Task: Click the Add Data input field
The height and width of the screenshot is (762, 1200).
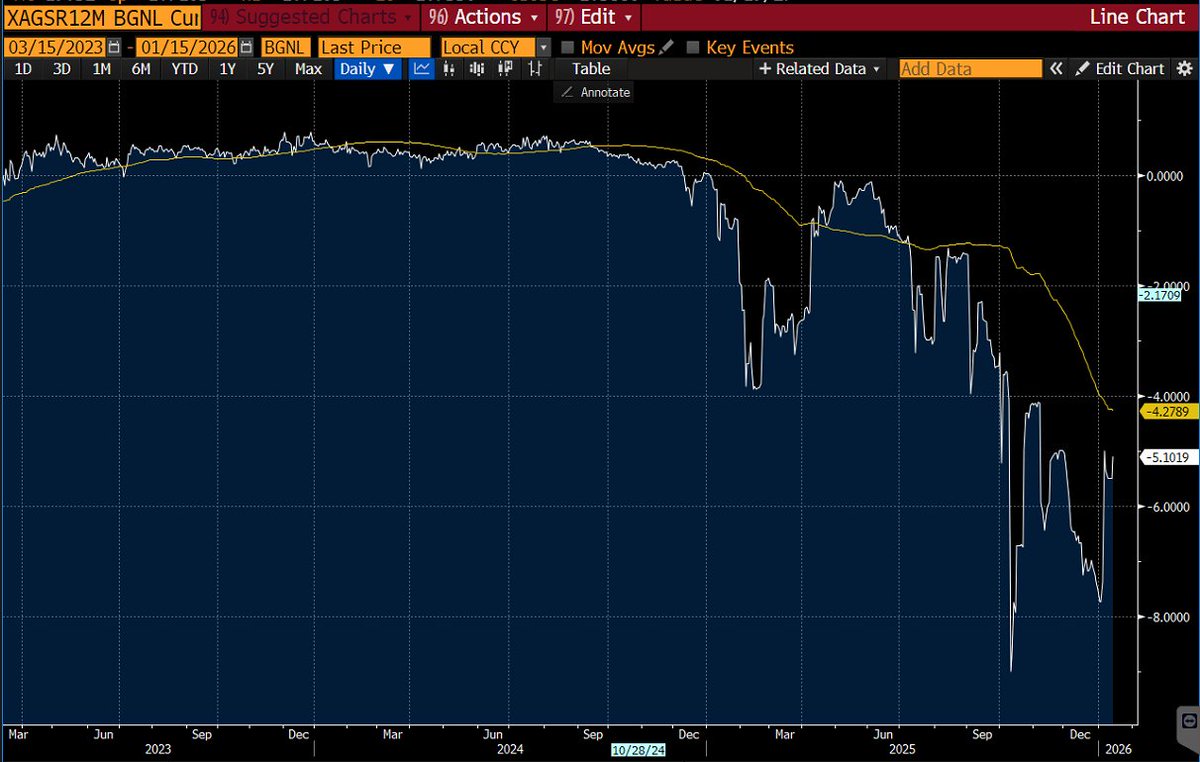Action: [970, 69]
